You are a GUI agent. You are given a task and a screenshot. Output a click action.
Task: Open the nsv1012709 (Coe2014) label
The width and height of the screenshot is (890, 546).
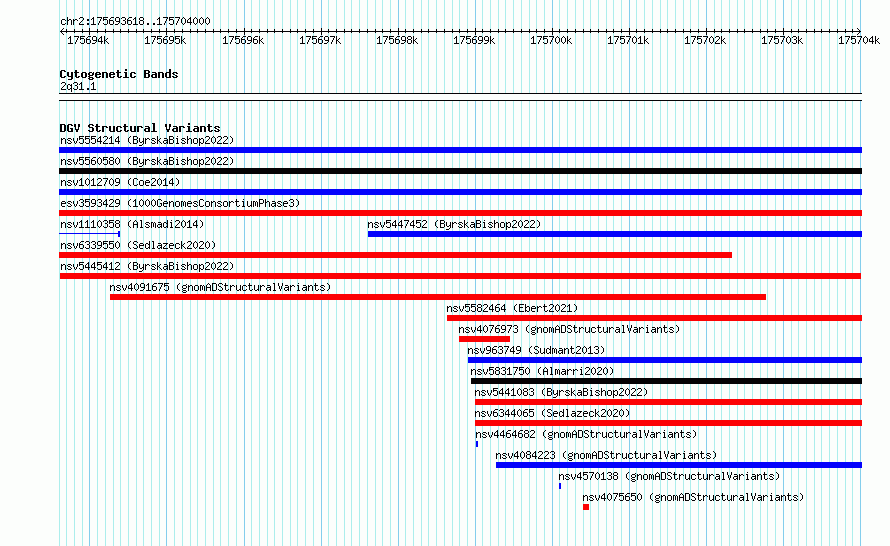[x=120, y=182]
